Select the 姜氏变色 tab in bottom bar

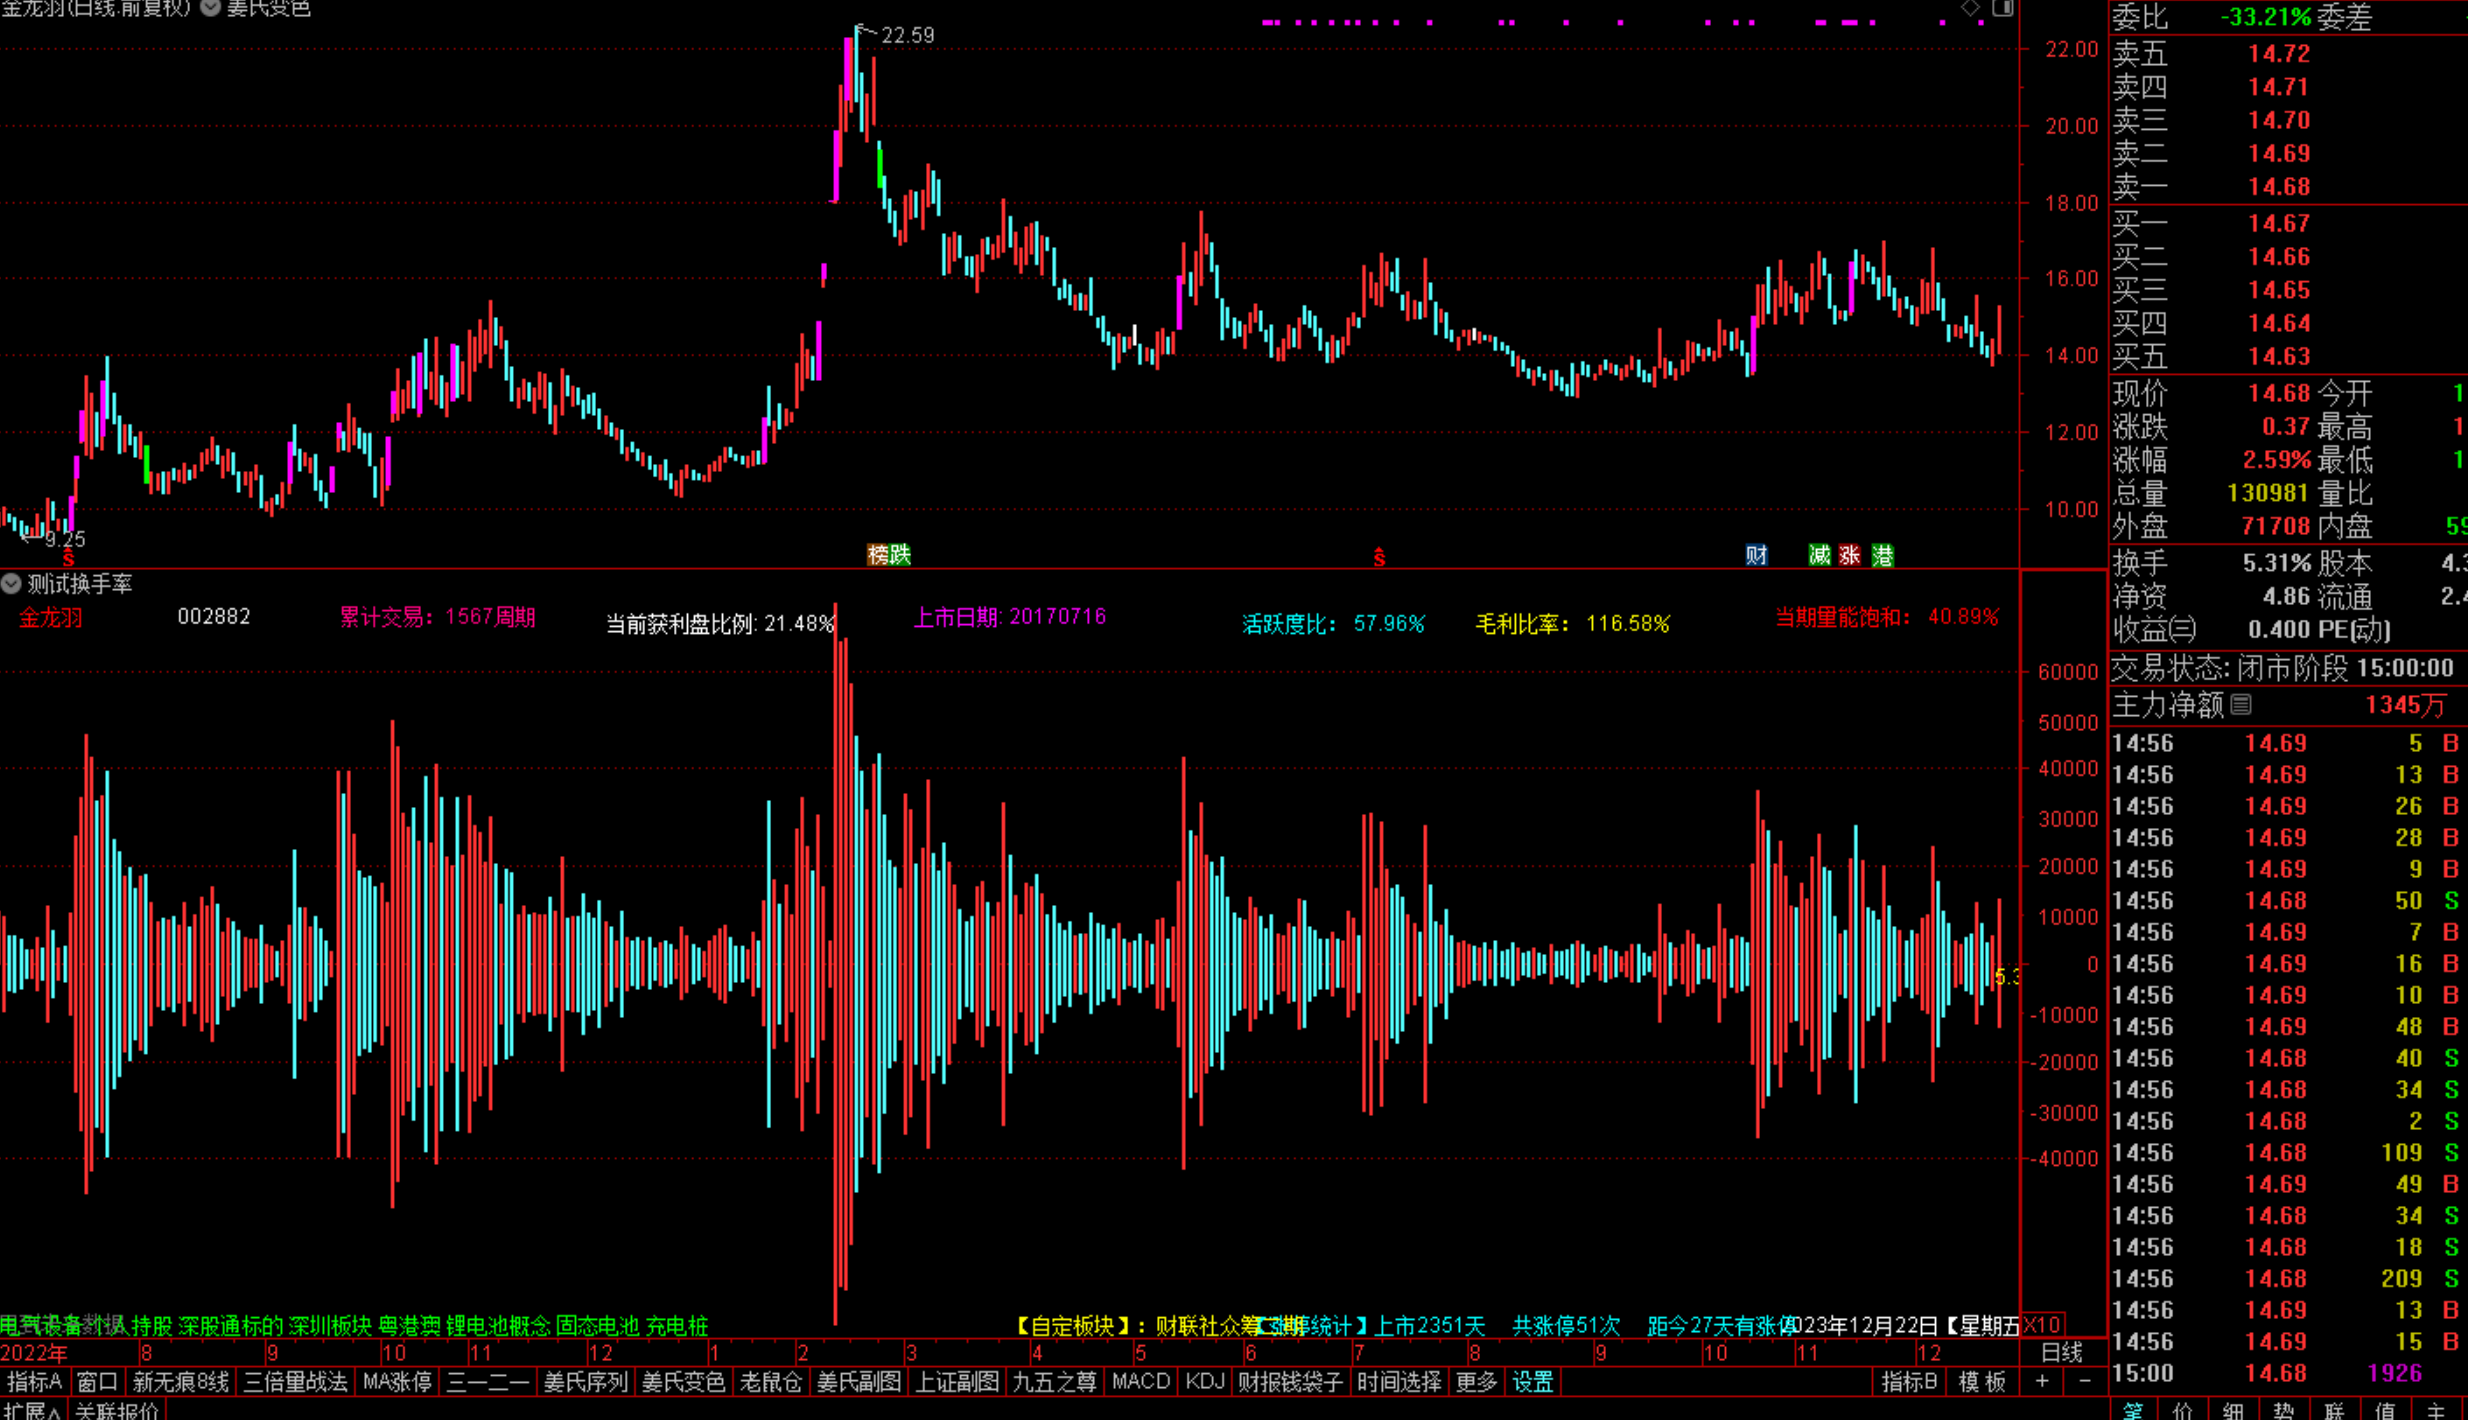[x=683, y=1382]
